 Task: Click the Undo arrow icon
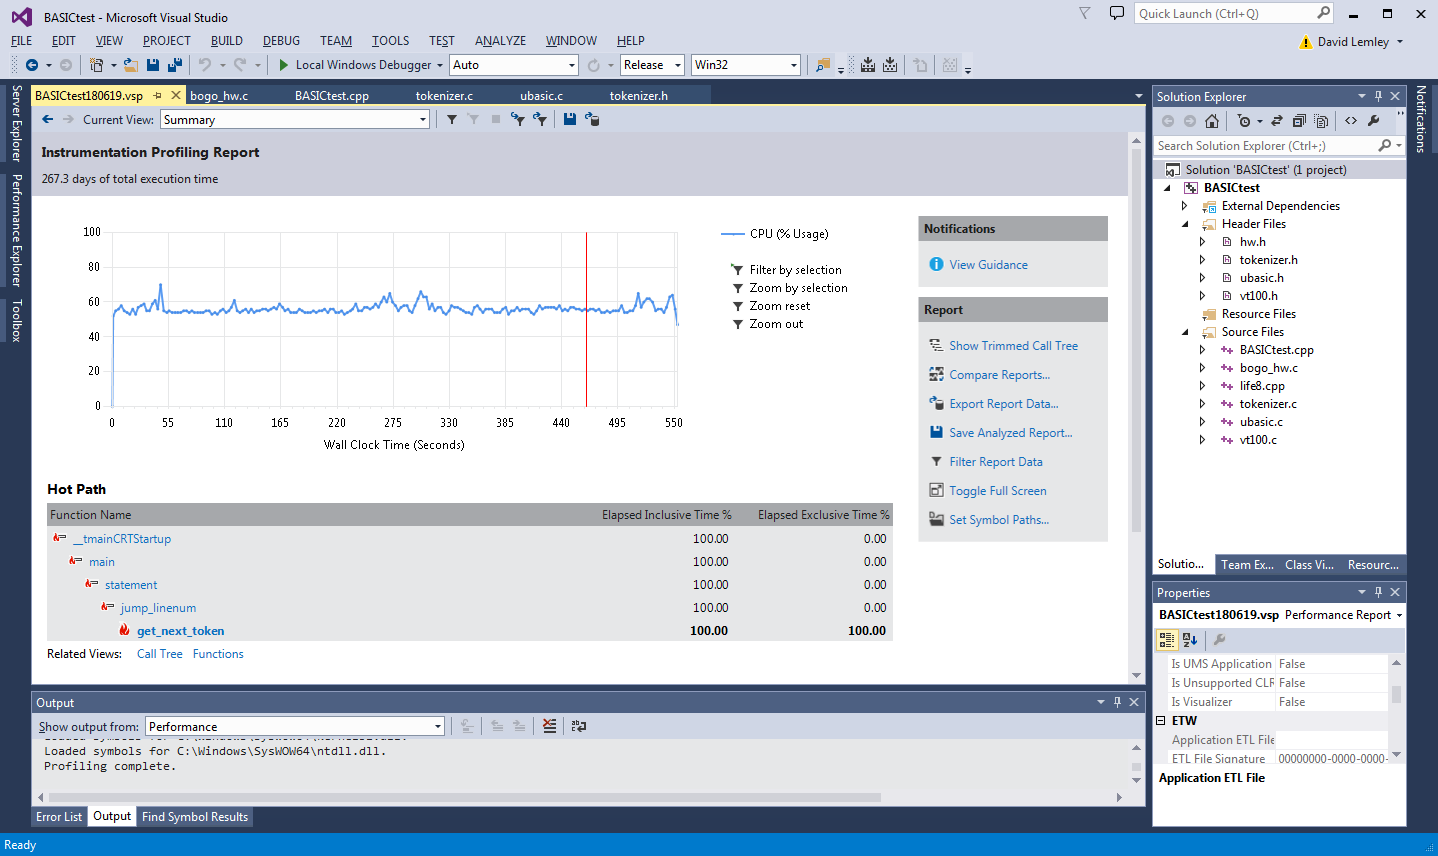(x=204, y=65)
